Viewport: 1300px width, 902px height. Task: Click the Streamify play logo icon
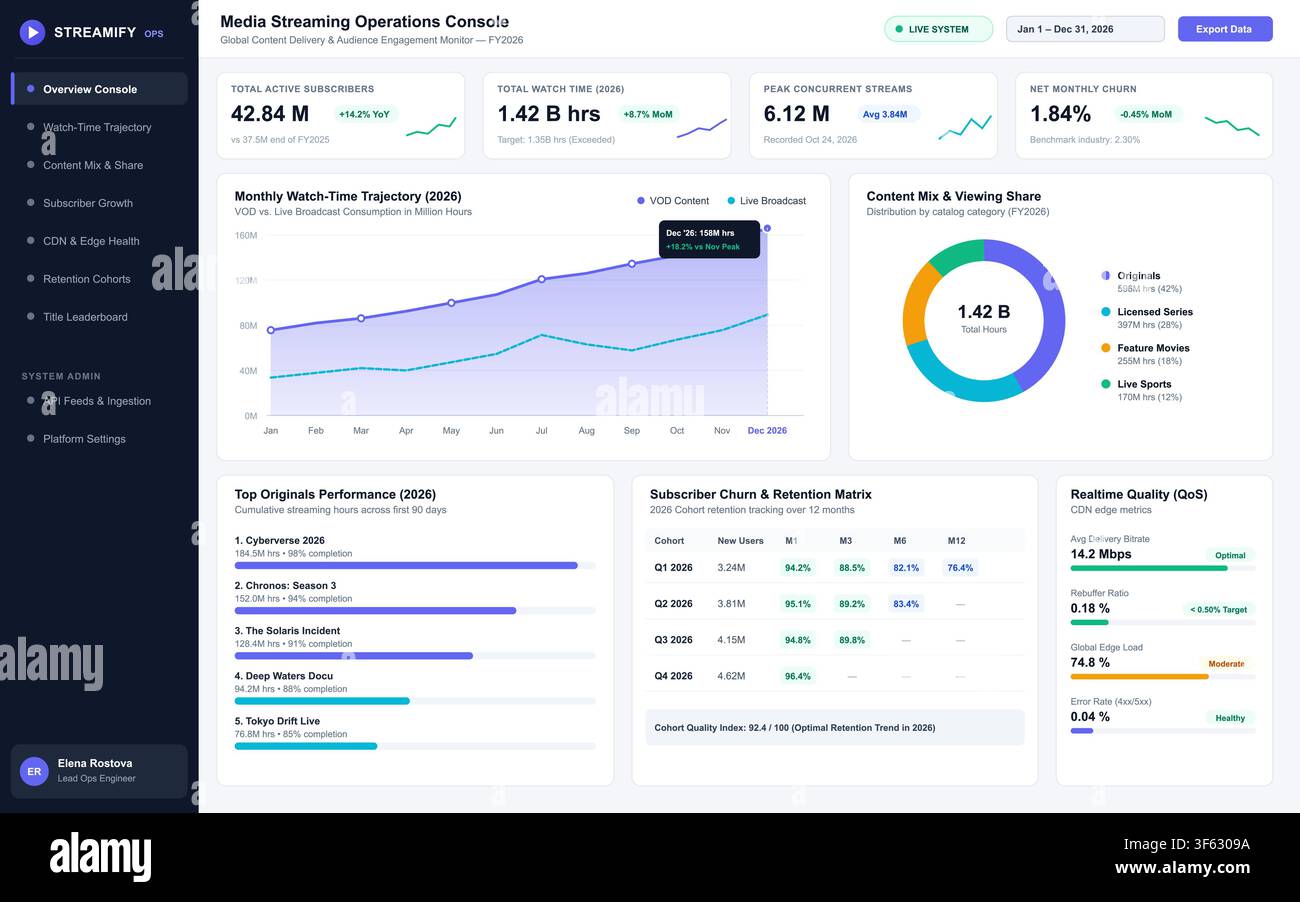(32, 32)
